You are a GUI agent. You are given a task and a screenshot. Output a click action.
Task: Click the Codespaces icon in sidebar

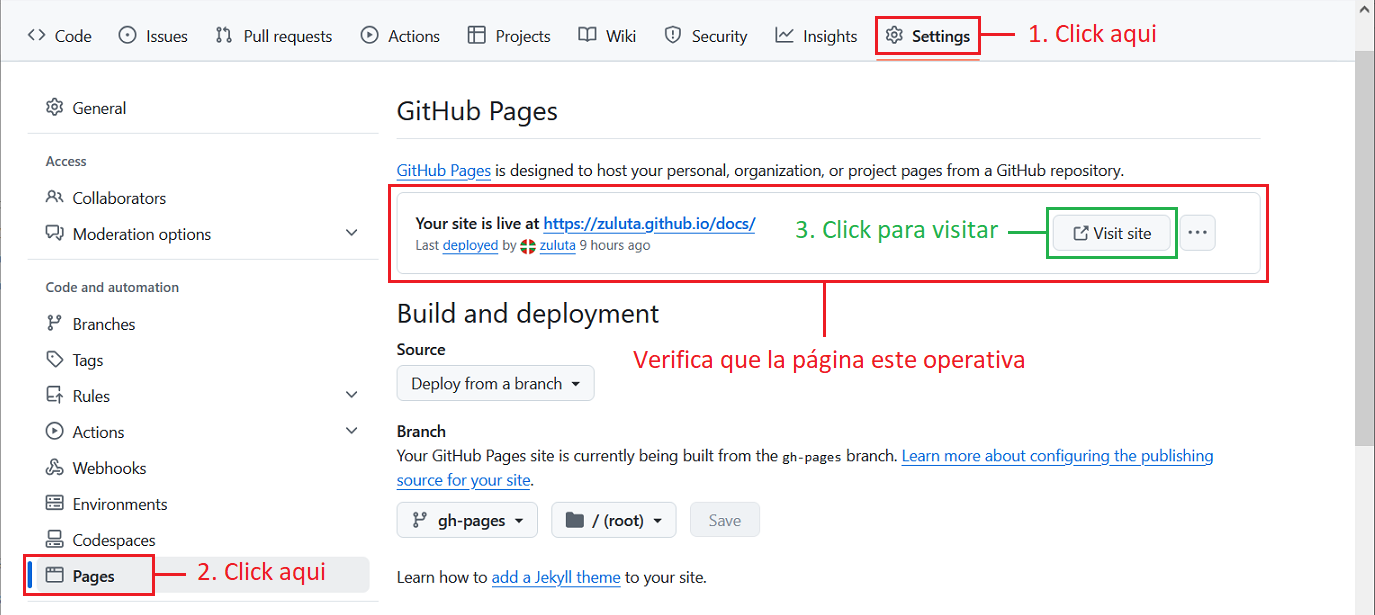coord(55,540)
